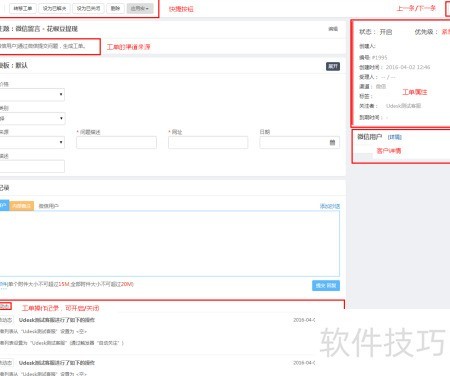Click the follower value Udesk测试客服

click(403, 106)
